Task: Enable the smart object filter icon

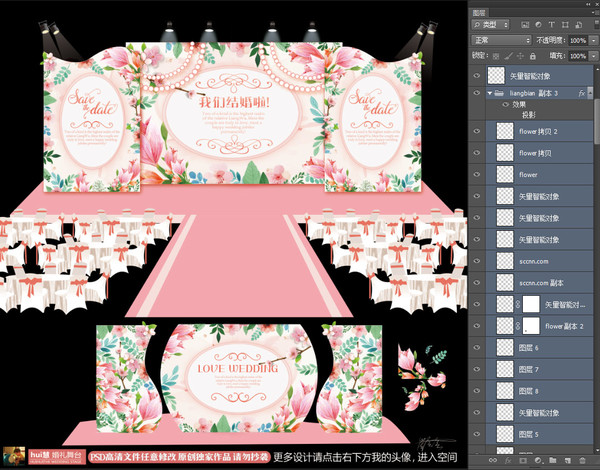Action: pyautogui.click(x=578, y=25)
